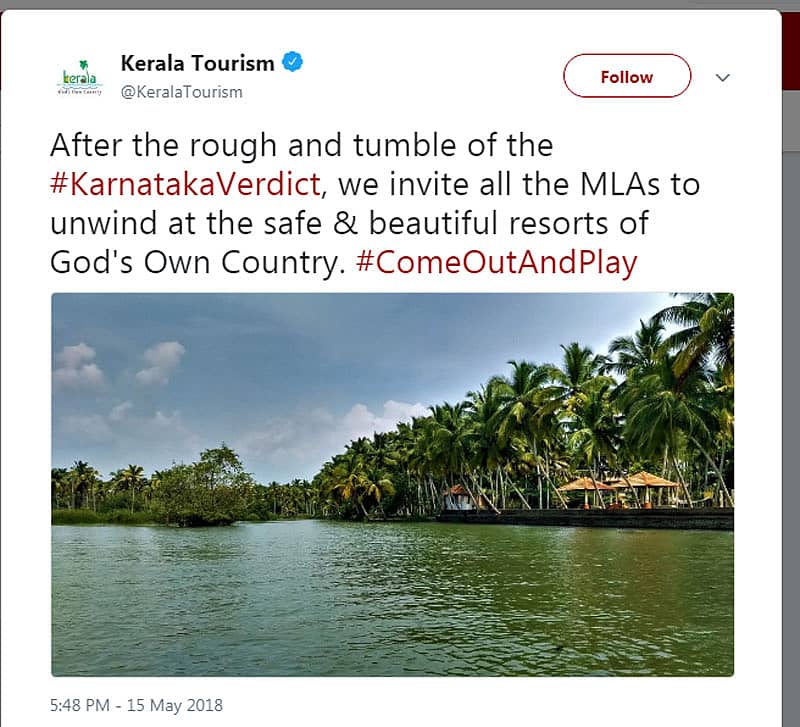Click the Kerala Tourism logo avatar

click(81, 77)
